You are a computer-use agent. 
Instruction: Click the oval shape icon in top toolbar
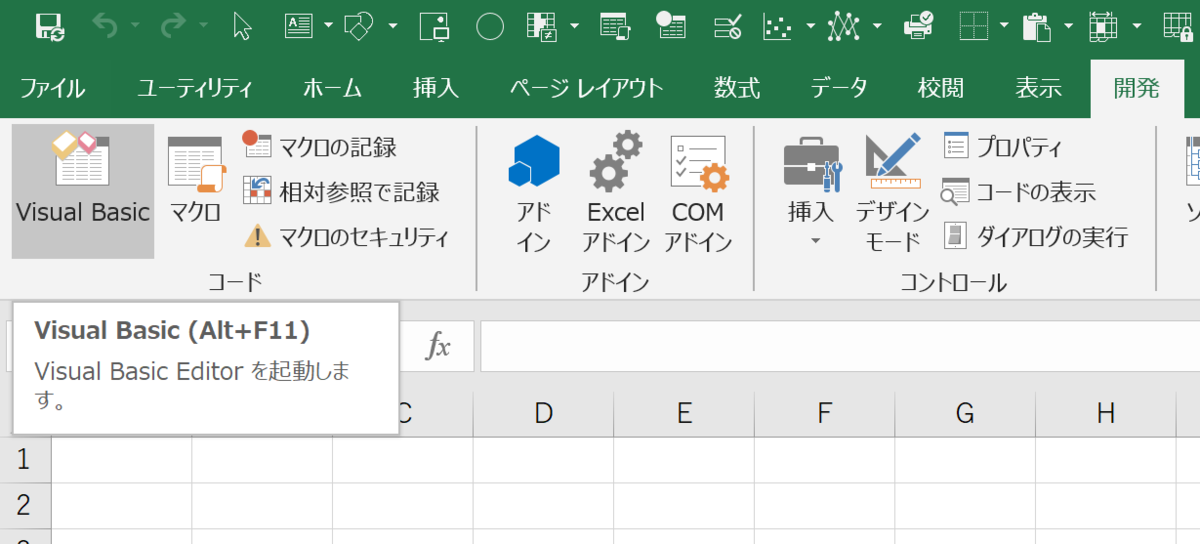click(x=489, y=26)
